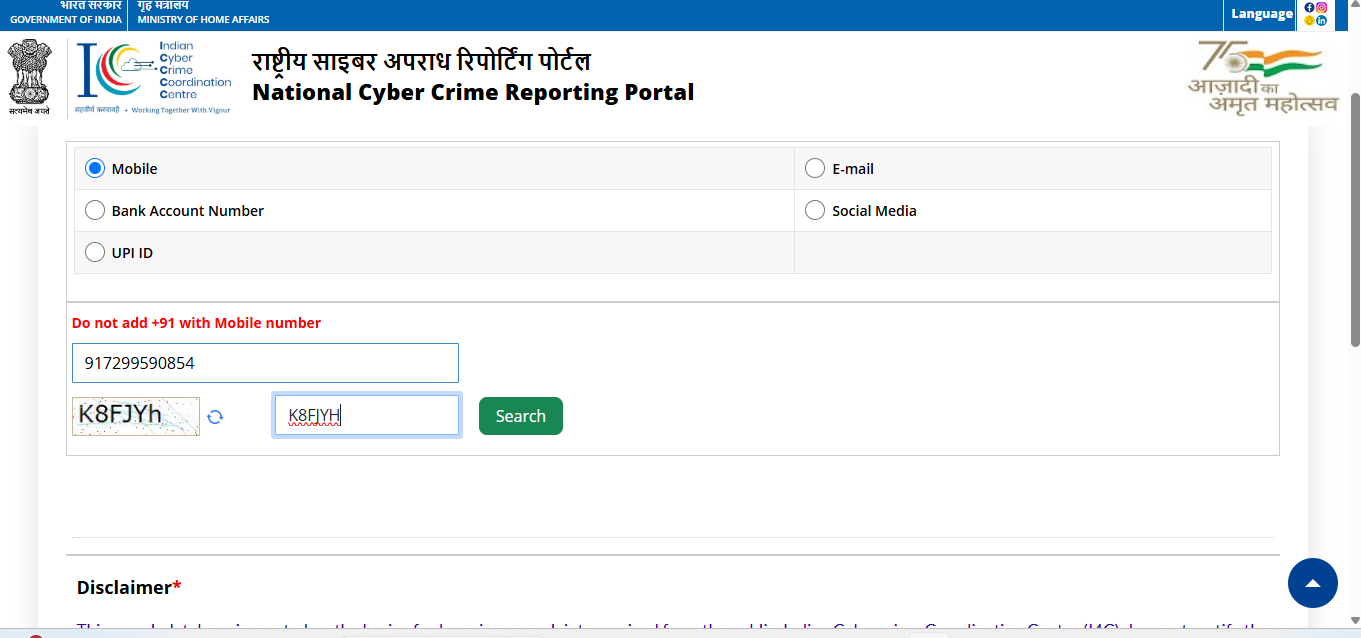
Task: Click the CAPTCHA text entry field
Action: pyautogui.click(x=367, y=416)
